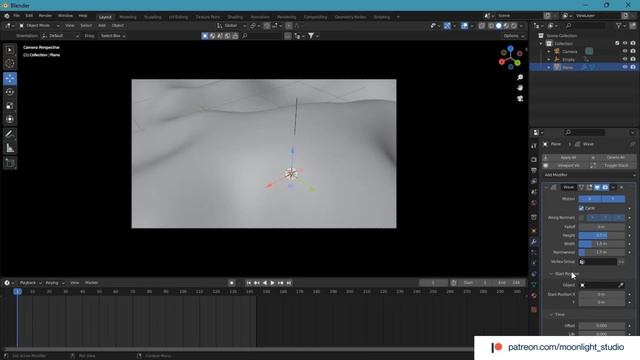
Task: Open the Playback dropdown in timeline
Action: point(30,282)
